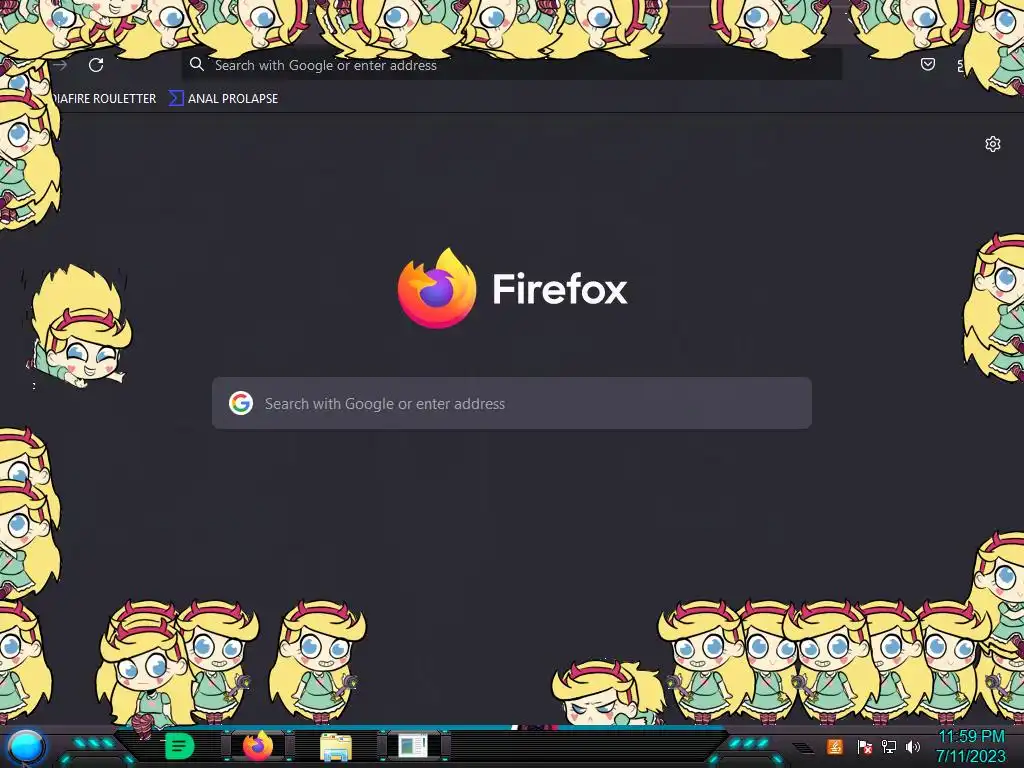Open File Explorer from the taskbar

point(336,746)
